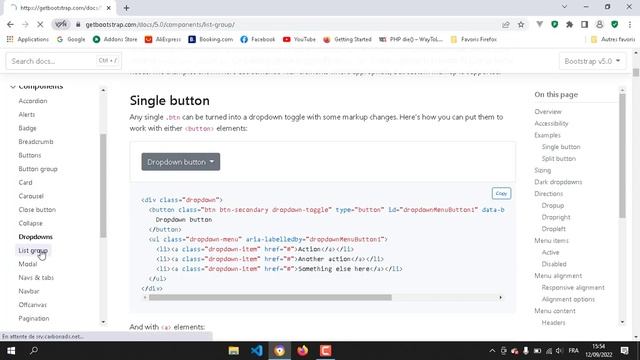Viewport: 640px width, 360px height.
Task: Open Close button in the sidebar
Action: point(37,209)
